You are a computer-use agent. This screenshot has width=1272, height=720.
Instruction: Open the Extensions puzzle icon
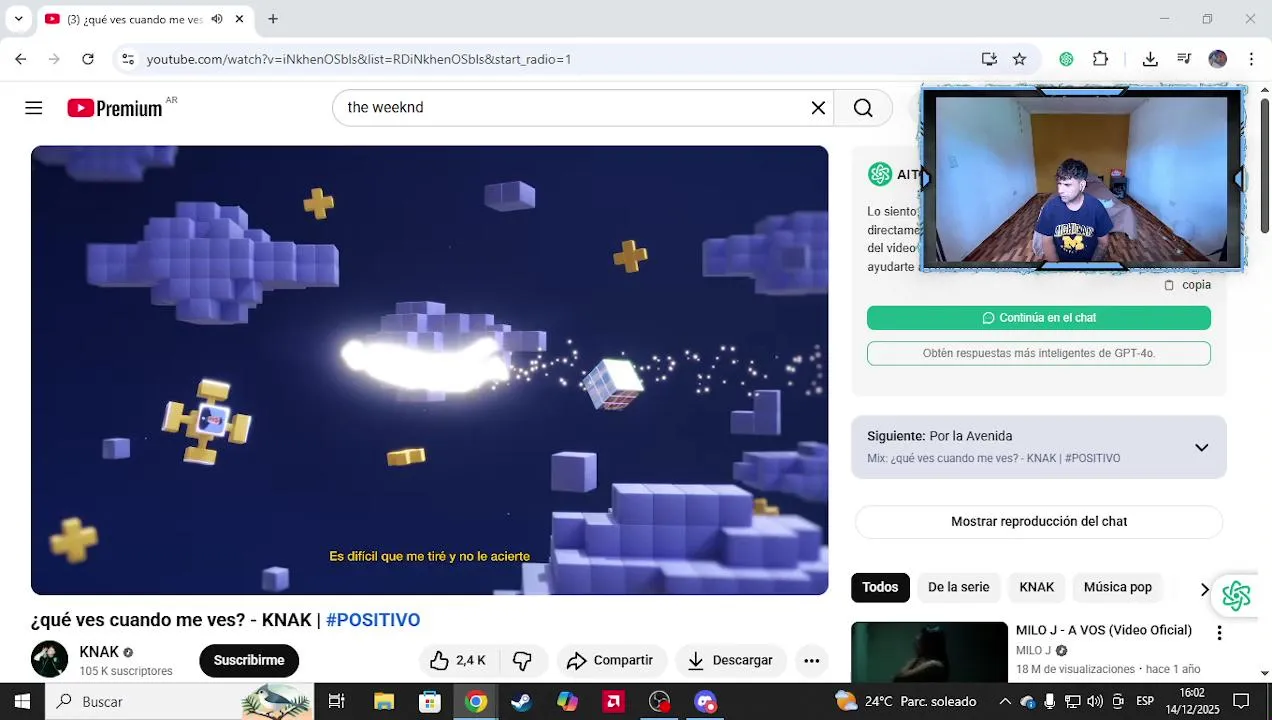1100,59
